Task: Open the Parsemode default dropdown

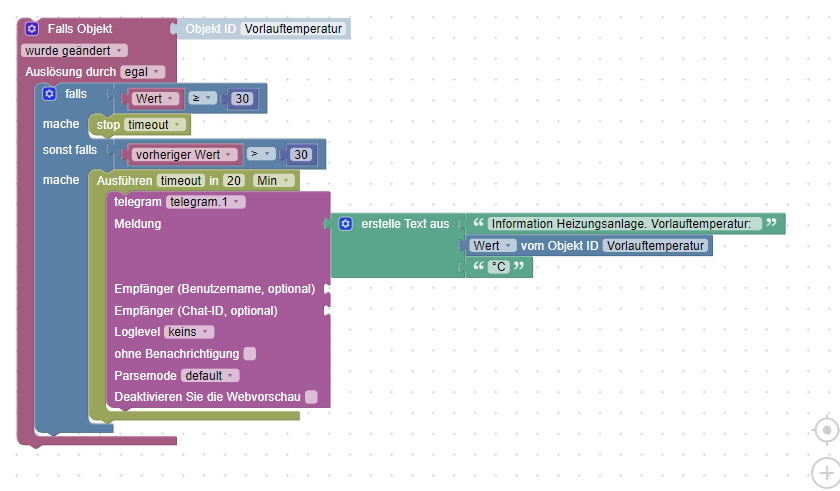Action: coord(210,375)
